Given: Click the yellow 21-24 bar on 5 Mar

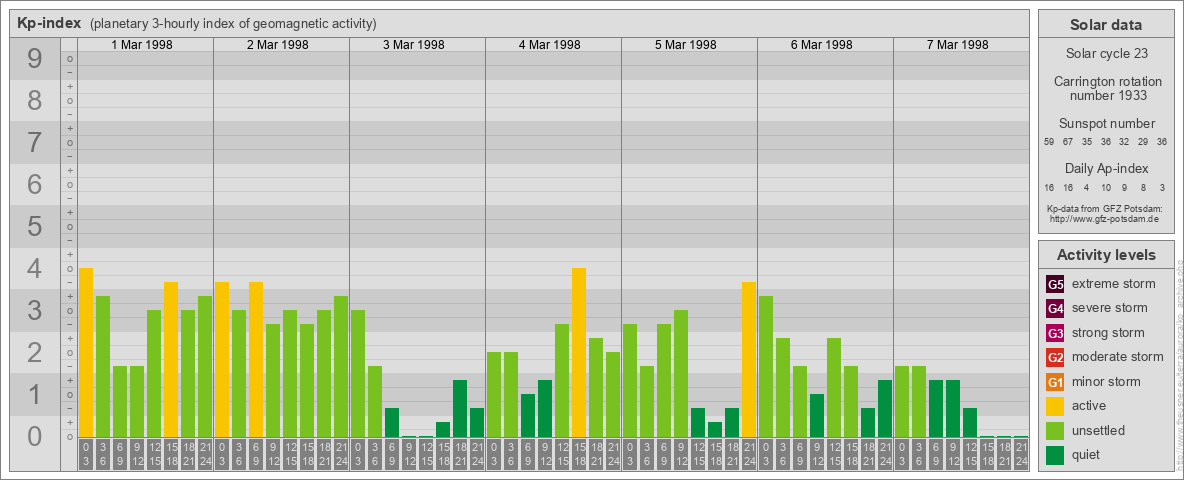Looking at the screenshot, I should tap(749, 359).
